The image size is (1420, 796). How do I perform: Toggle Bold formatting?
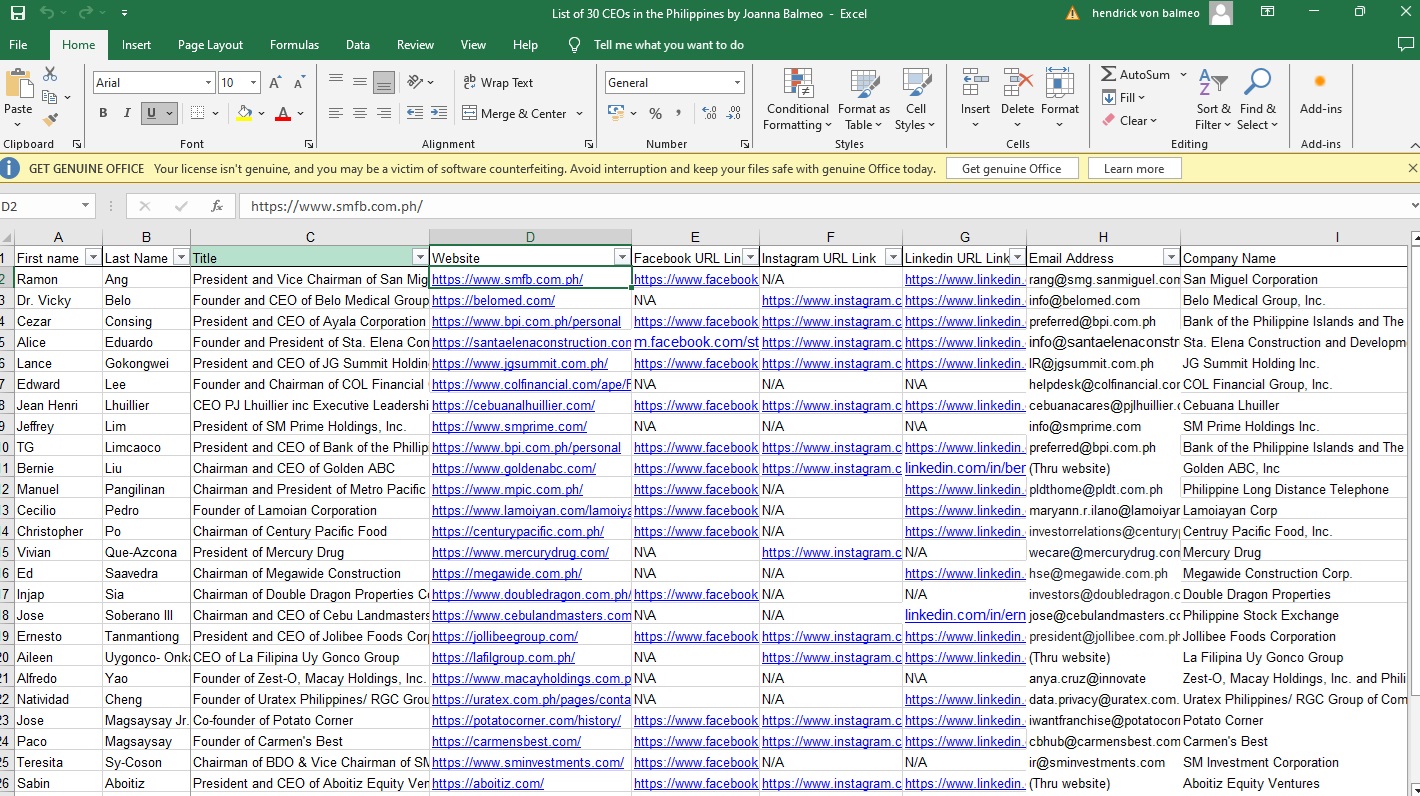(x=103, y=113)
